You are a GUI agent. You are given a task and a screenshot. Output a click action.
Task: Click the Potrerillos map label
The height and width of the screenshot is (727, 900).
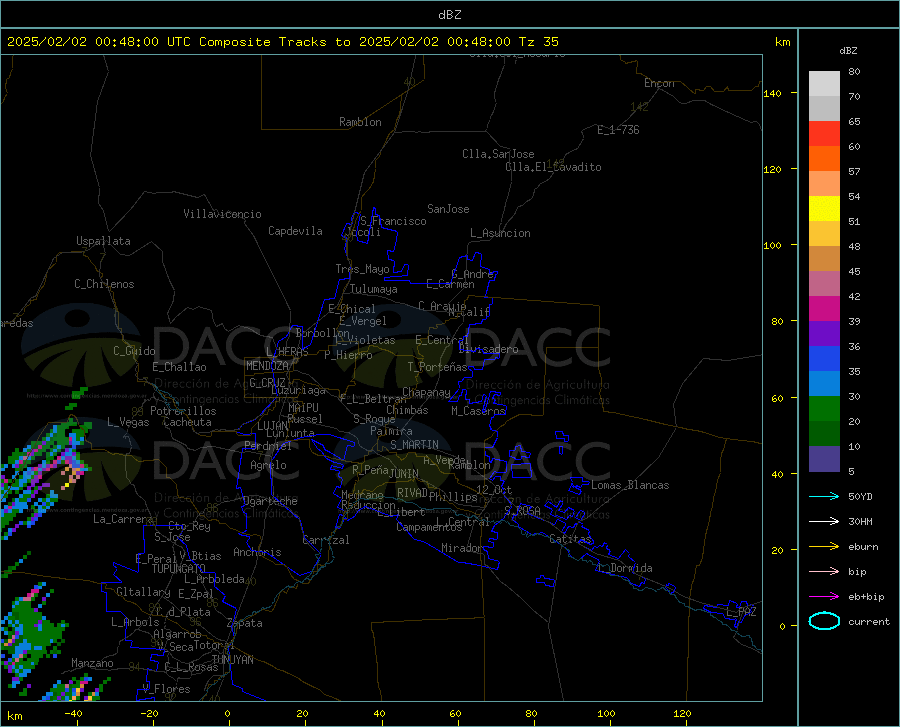tap(183, 411)
